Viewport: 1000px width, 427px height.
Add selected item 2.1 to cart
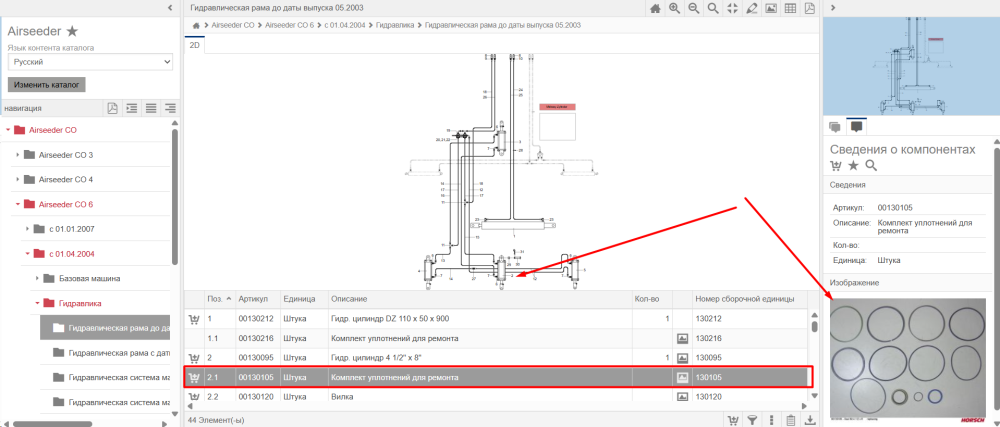pyautogui.click(x=194, y=377)
